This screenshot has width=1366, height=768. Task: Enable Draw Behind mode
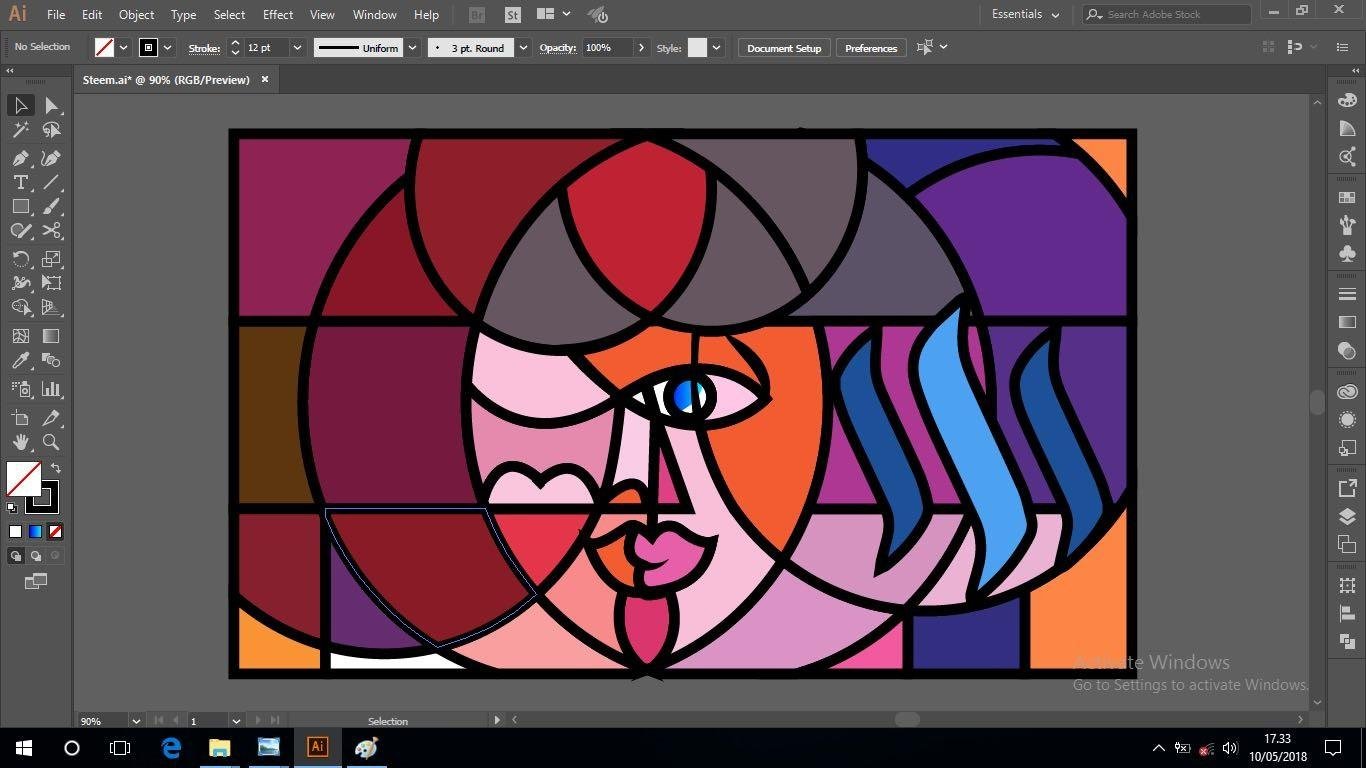(36, 555)
